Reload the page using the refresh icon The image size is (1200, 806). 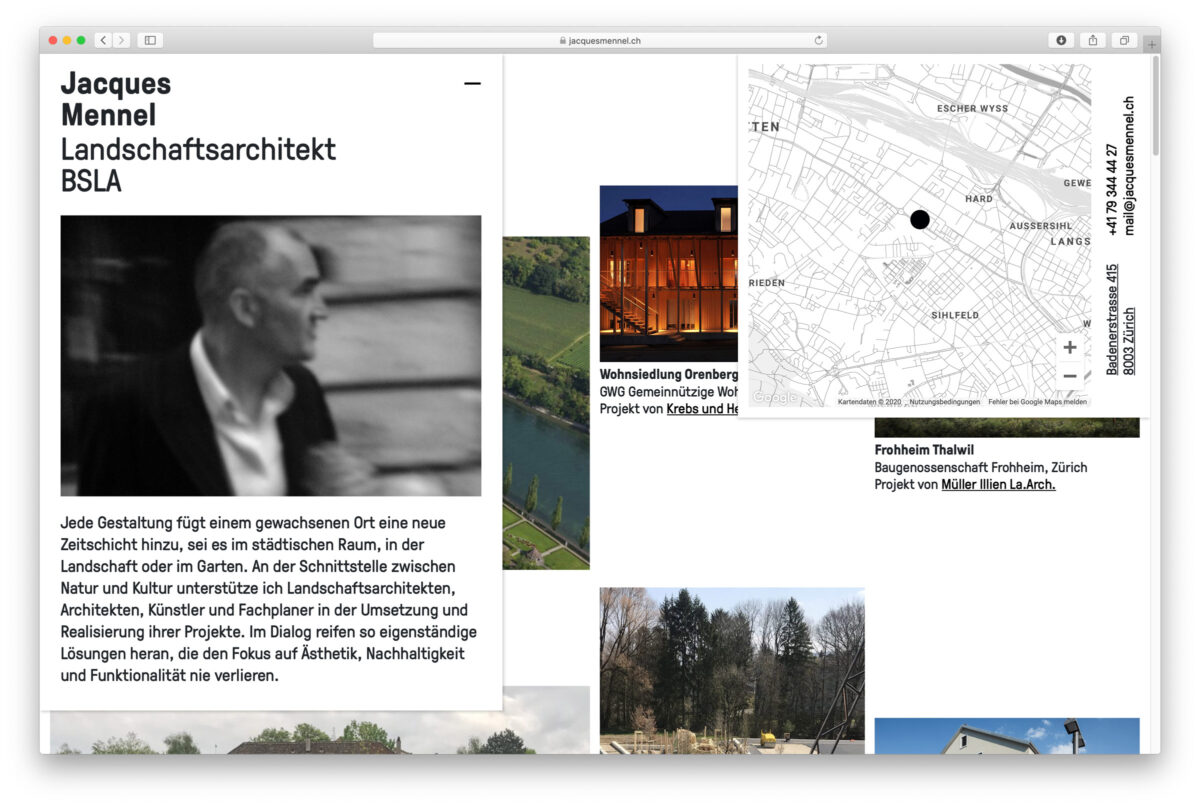(819, 40)
